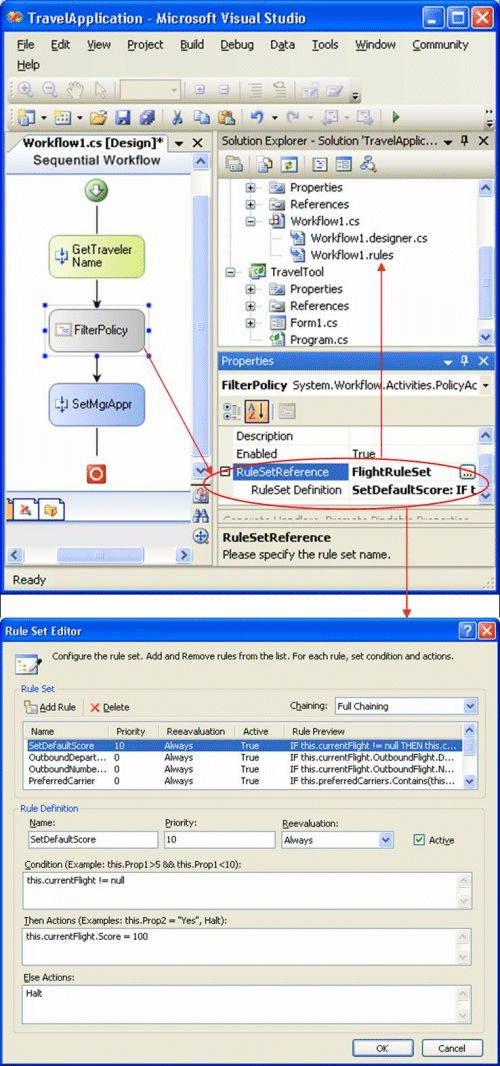Open the Project menu
This screenshot has height=1066, width=500.
click(145, 44)
